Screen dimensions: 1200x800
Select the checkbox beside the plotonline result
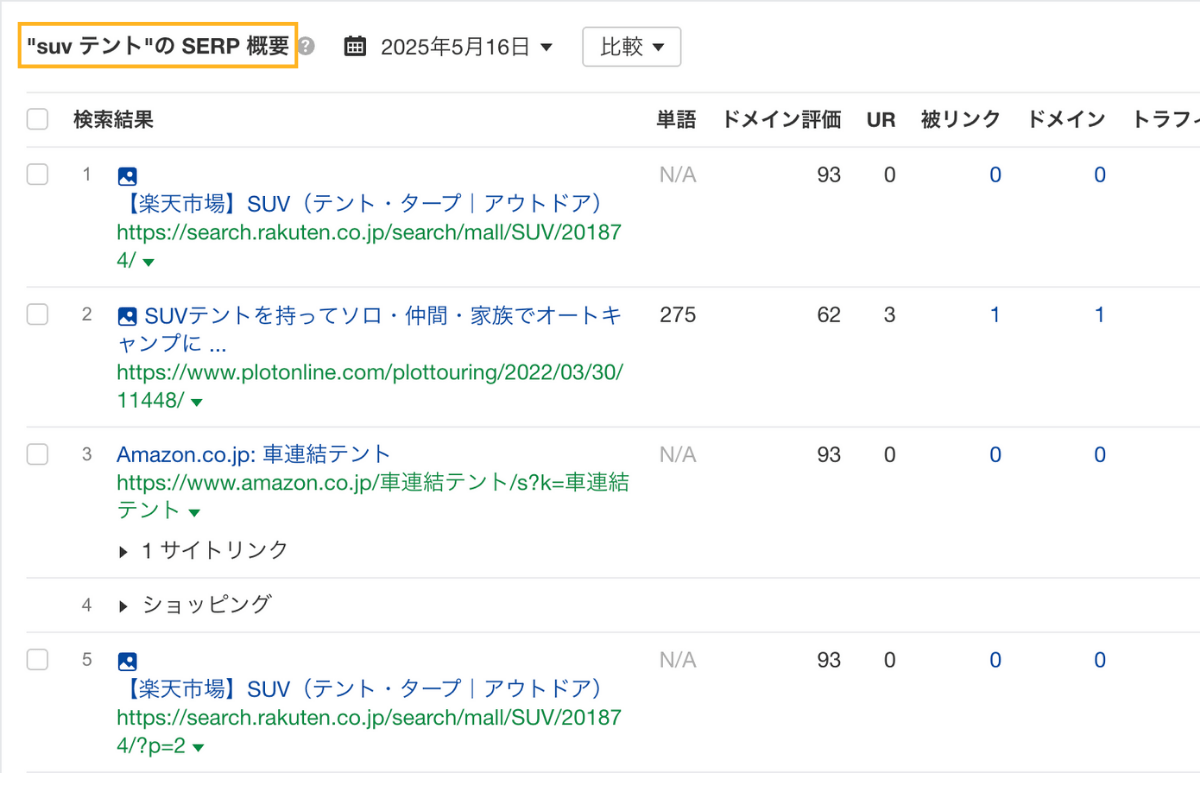click(37, 313)
